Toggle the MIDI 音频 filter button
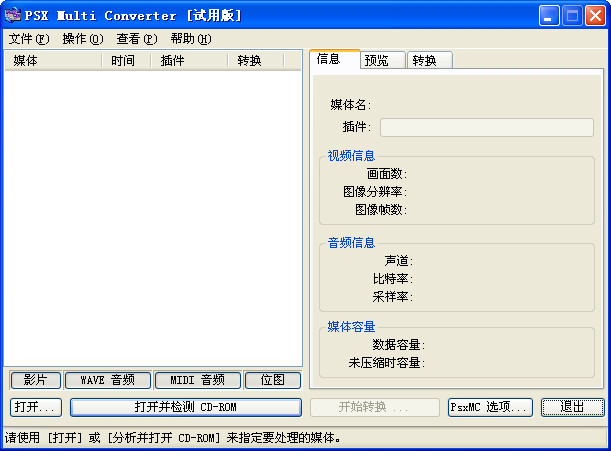The height and width of the screenshot is (451, 611). pos(198,380)
